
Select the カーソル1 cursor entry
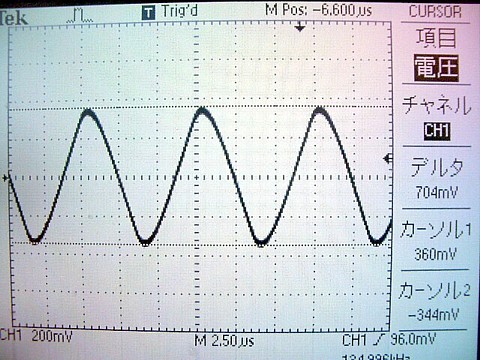pos(436,241)
